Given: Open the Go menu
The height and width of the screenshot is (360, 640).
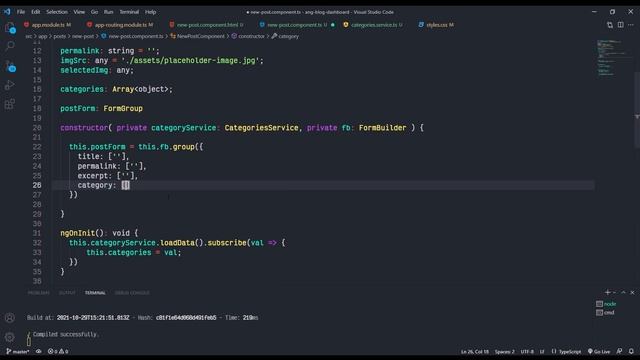Looking at the screenshot, I should tap(94, 12).
